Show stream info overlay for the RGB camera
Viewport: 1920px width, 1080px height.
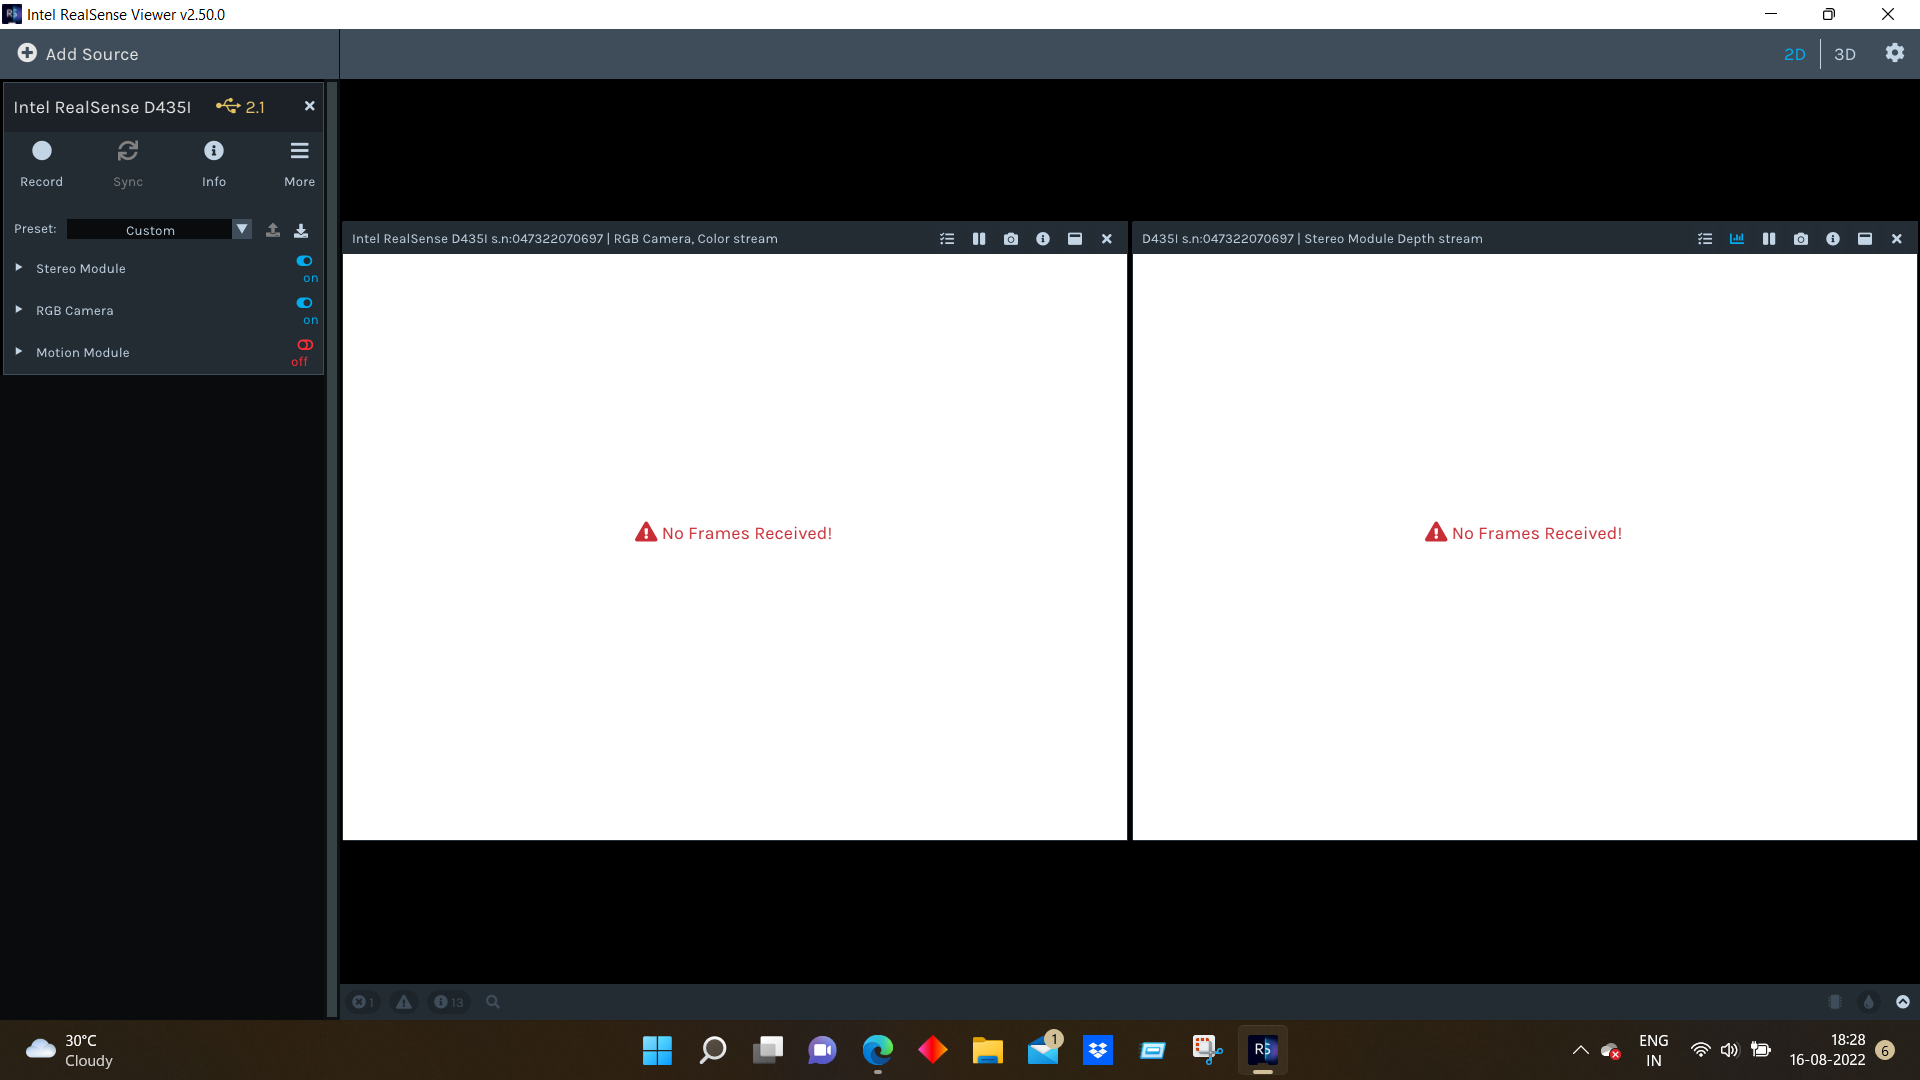[x=1043, y=239]
